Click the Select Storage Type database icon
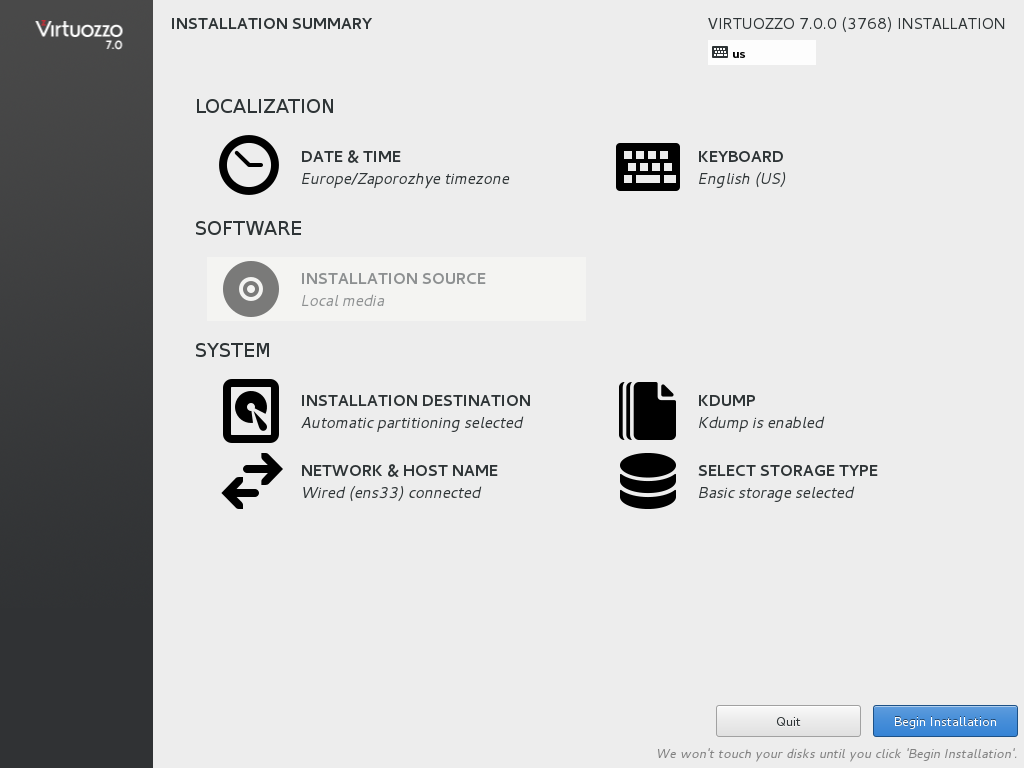The height and width of the screenshot is (768, 1024). [647, 481]
